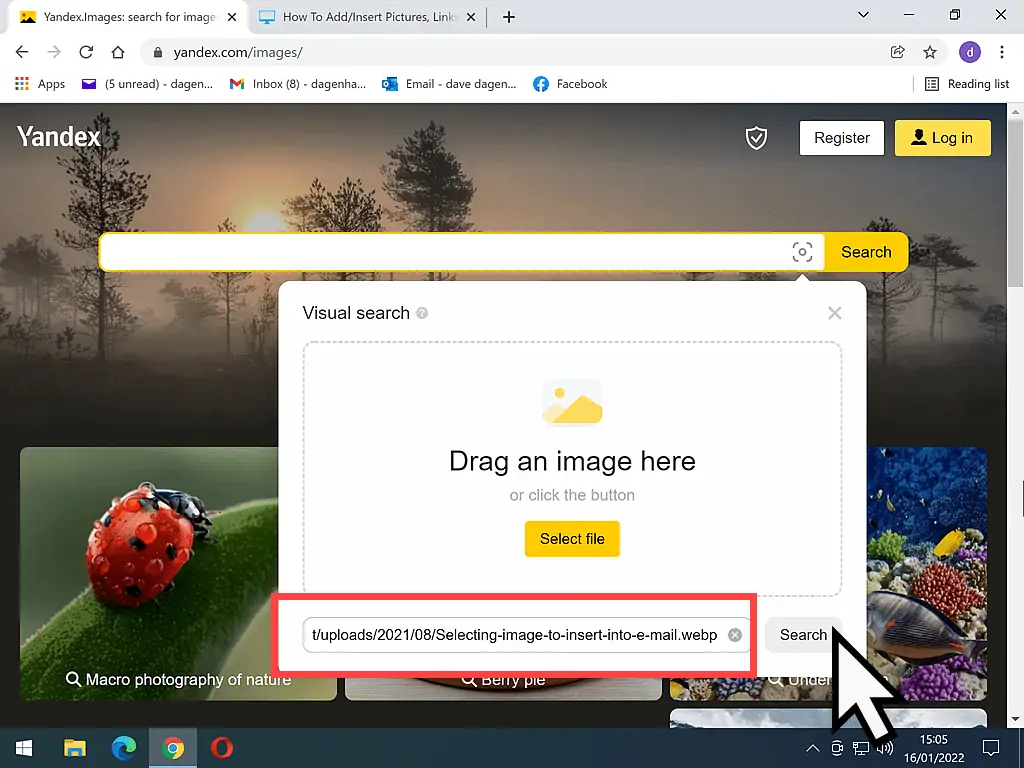
Task: Open the tab search dropdown arrow
Action: [863, 16]
